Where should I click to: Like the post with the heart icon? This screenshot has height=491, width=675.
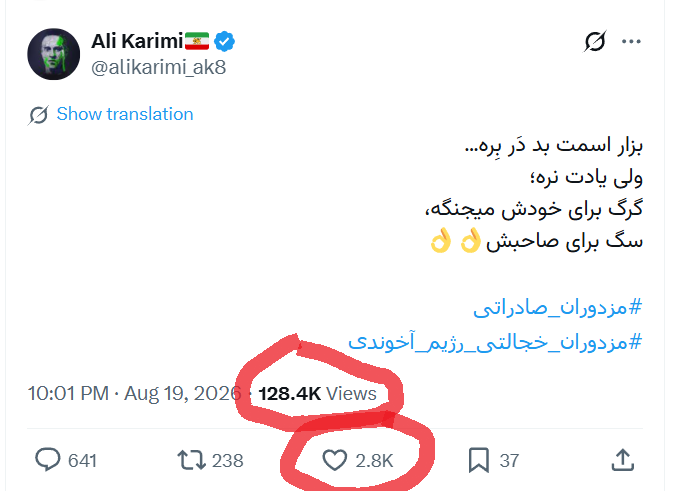point(334,460)
